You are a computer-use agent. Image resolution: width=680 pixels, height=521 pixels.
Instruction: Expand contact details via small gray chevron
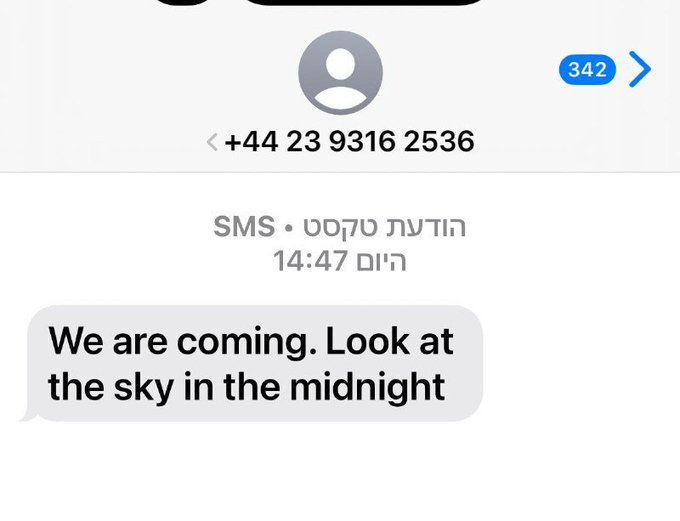[x=212, y=142]
